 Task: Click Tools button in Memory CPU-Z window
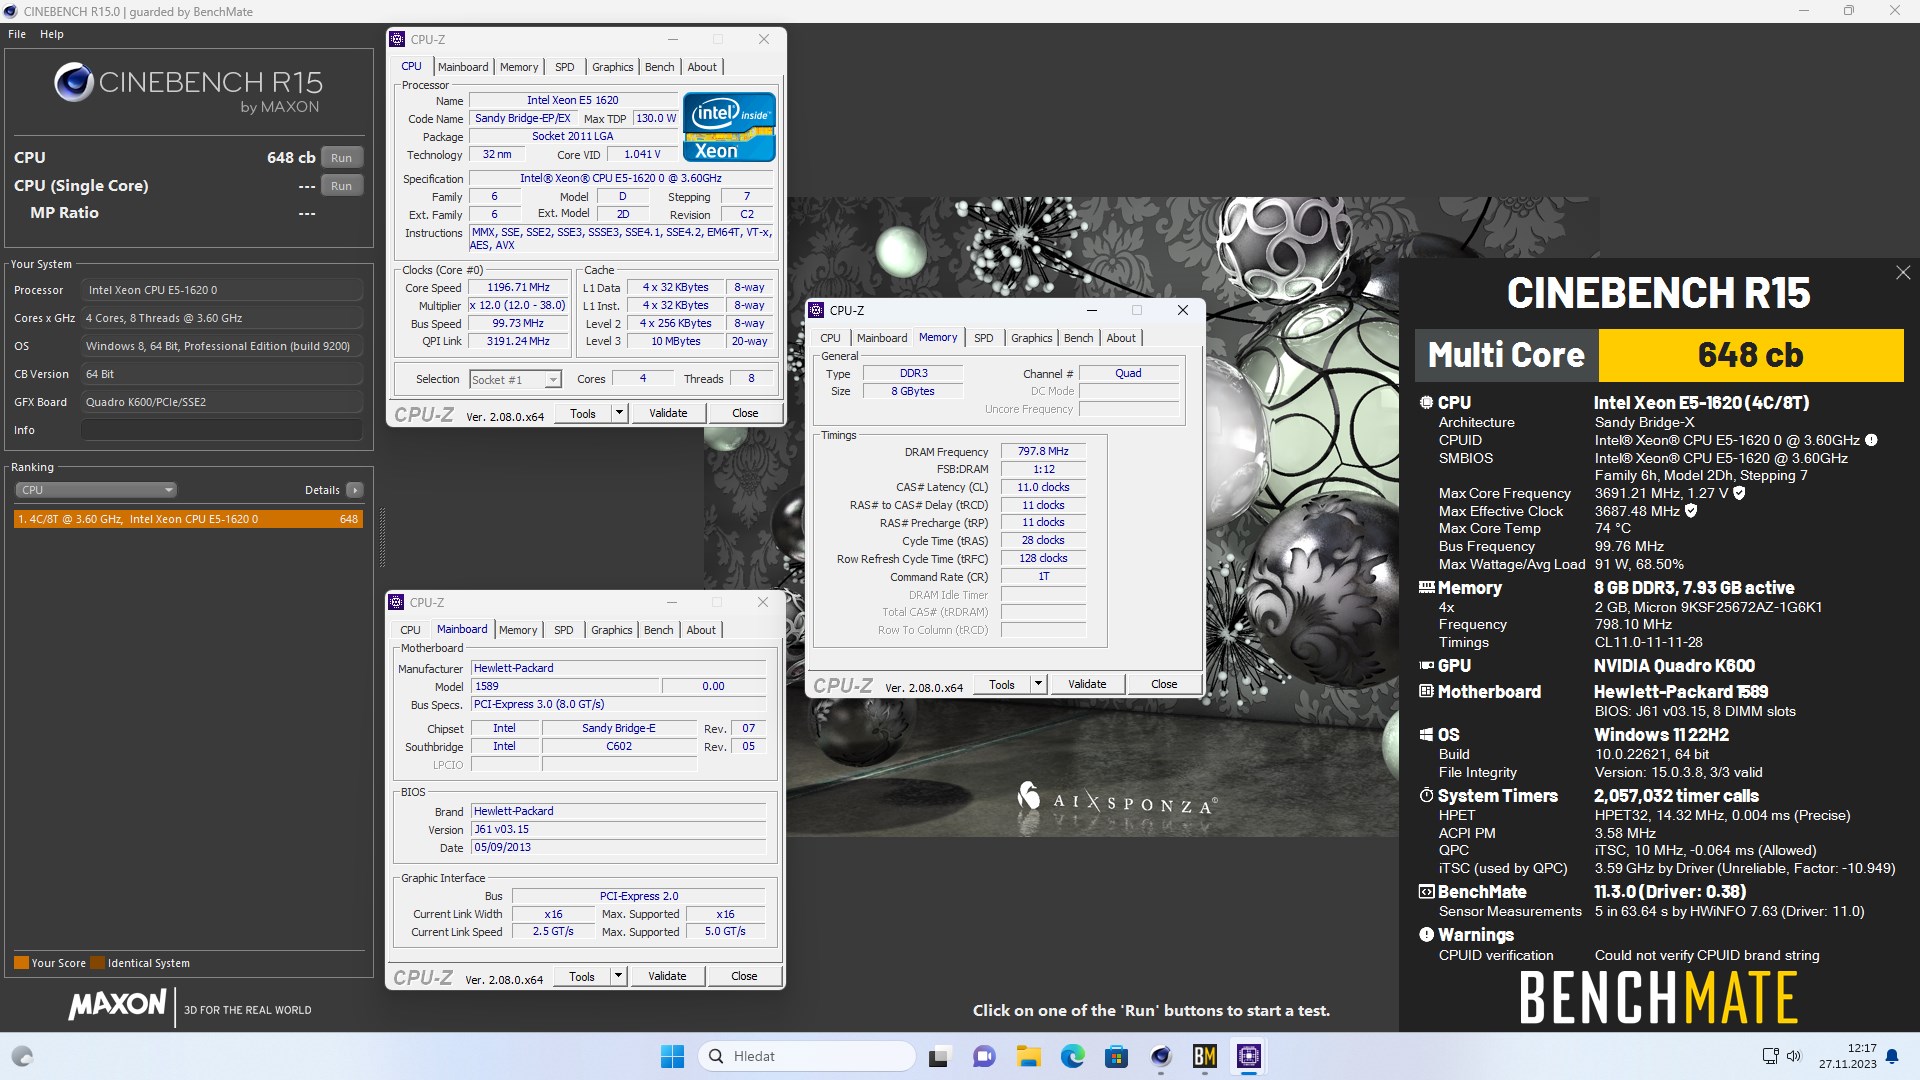(1002, 685)
